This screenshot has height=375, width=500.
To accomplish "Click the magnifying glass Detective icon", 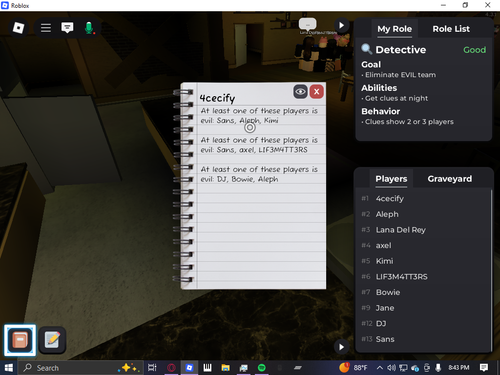I will tap(367, 49).
